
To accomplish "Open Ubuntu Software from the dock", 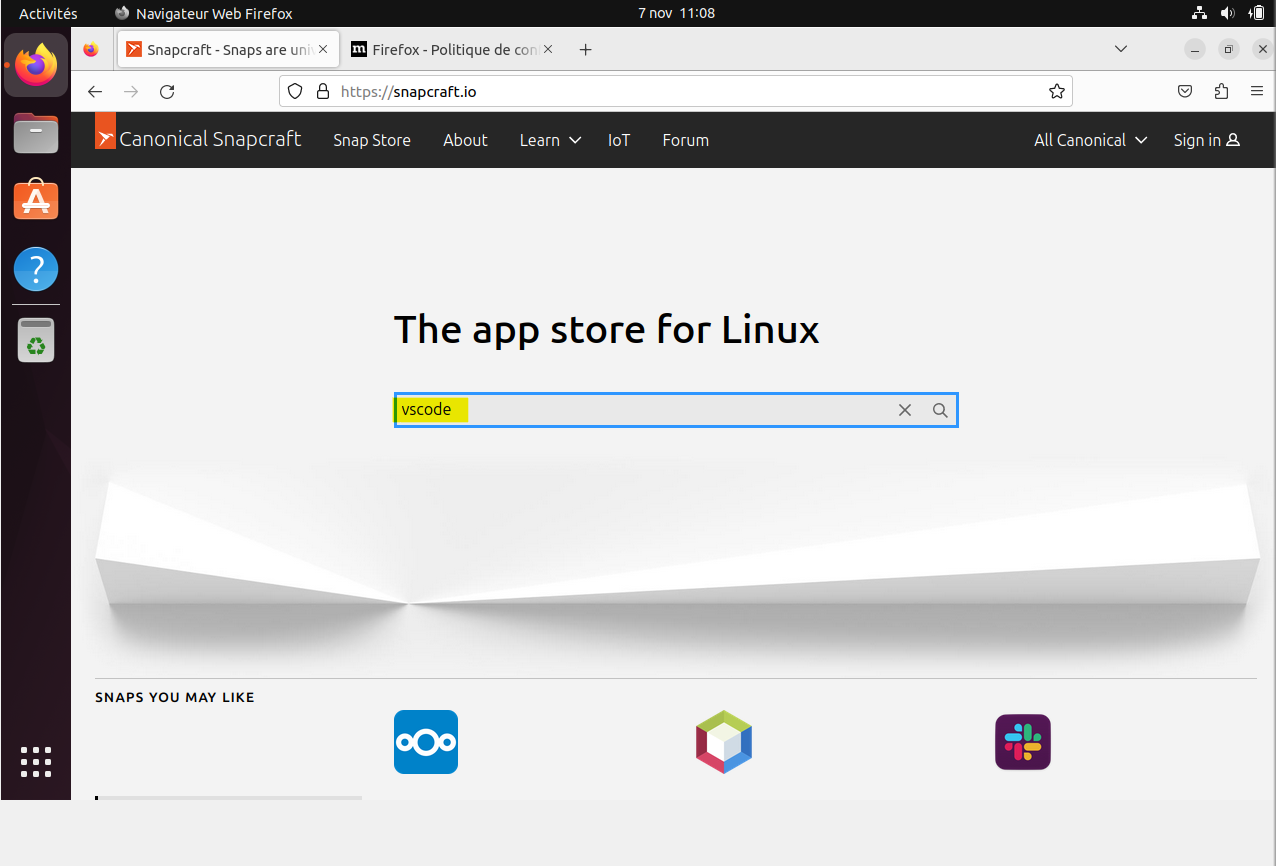I will (36, 200).
